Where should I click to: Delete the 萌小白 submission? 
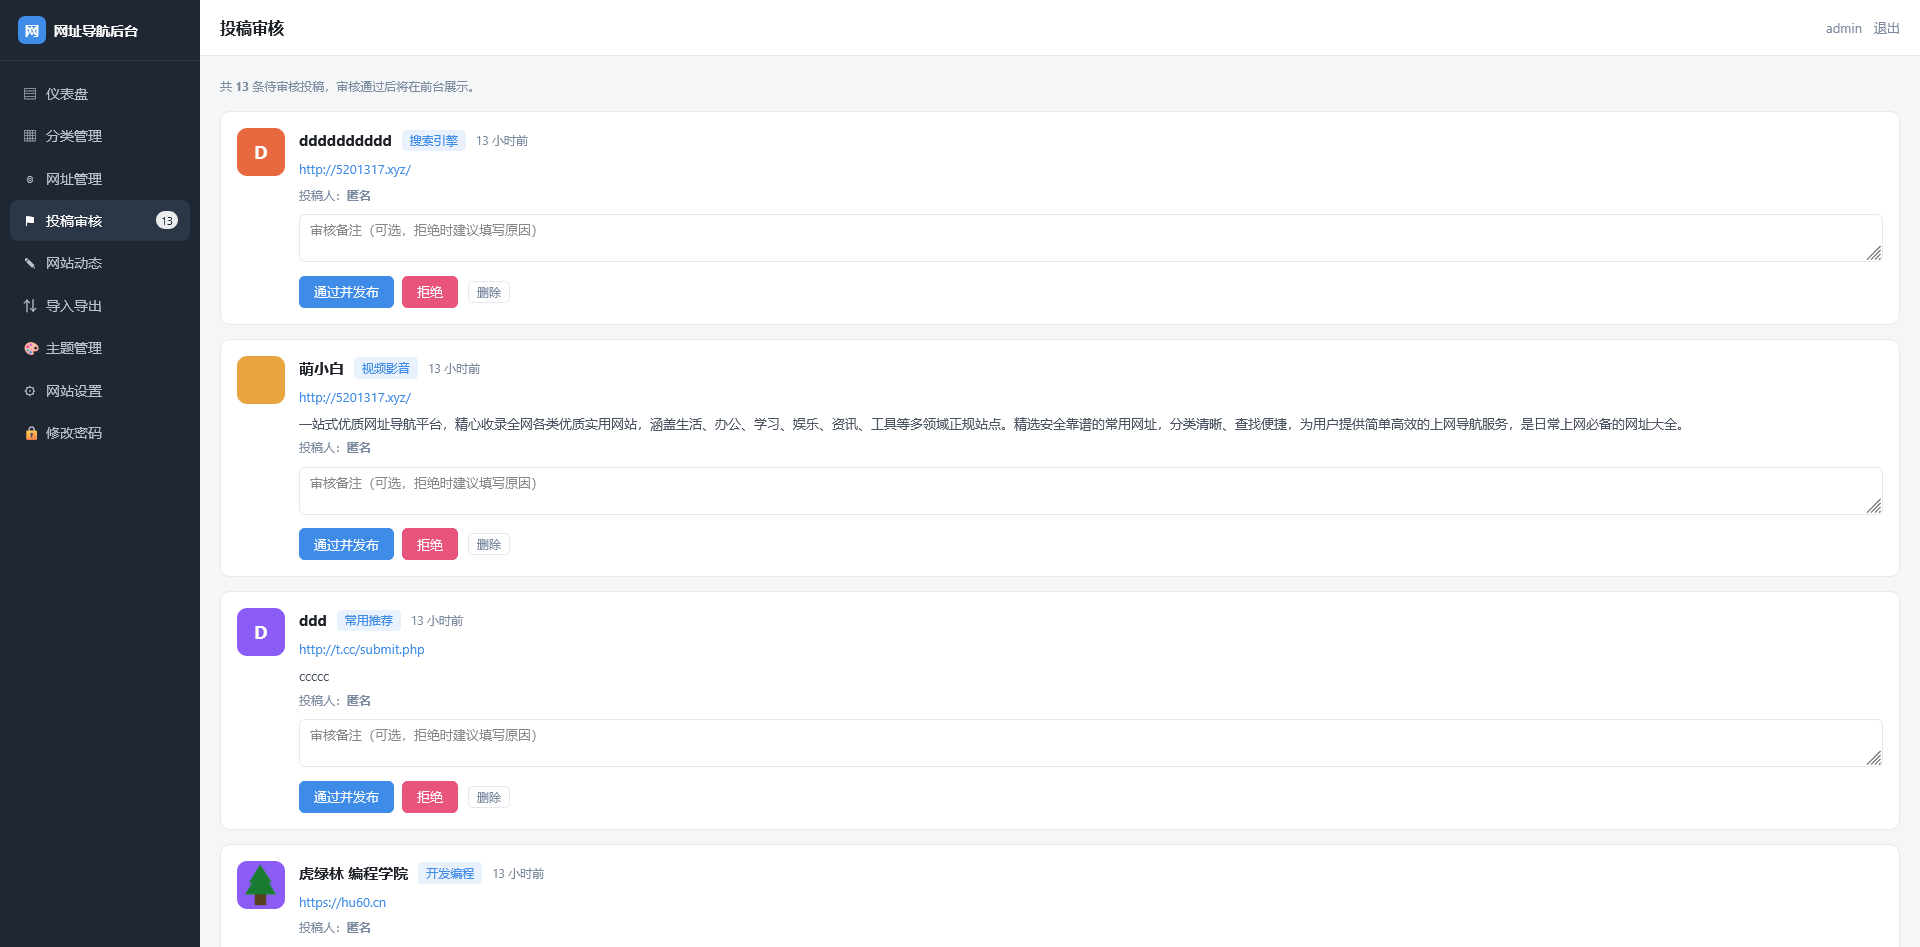point(489,544)
